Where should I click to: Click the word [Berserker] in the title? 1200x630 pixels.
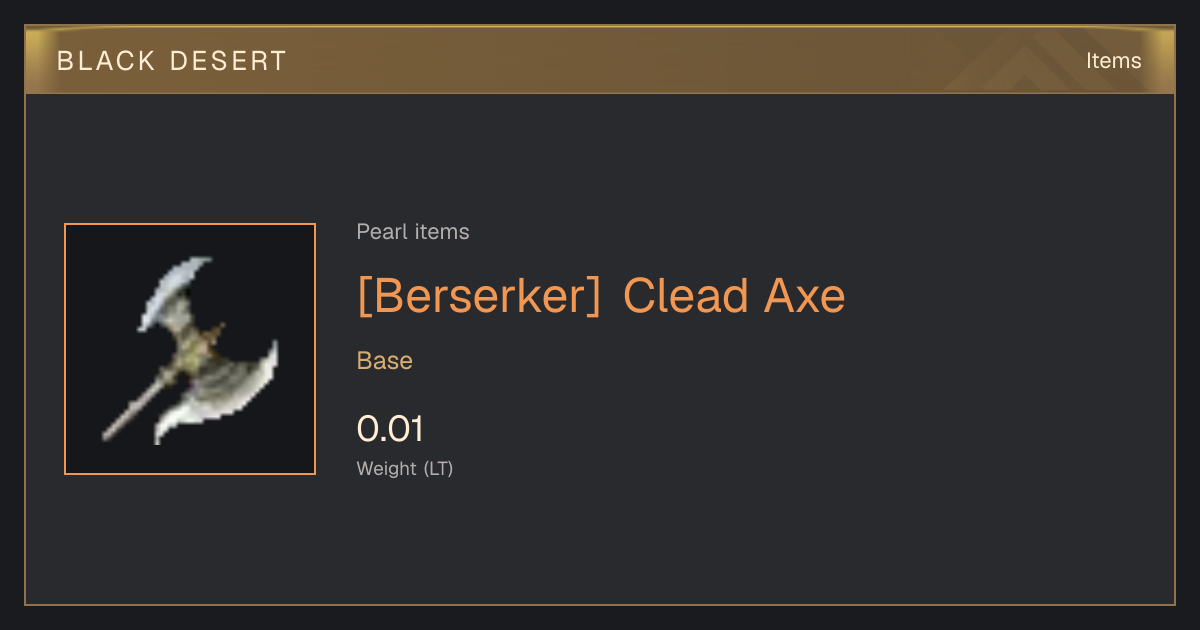[x=479, y=297]
